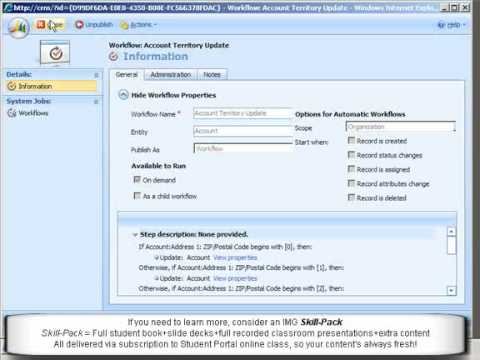
Task: Click the Workflows gear icon in sidebar
Action: (12, 113)
